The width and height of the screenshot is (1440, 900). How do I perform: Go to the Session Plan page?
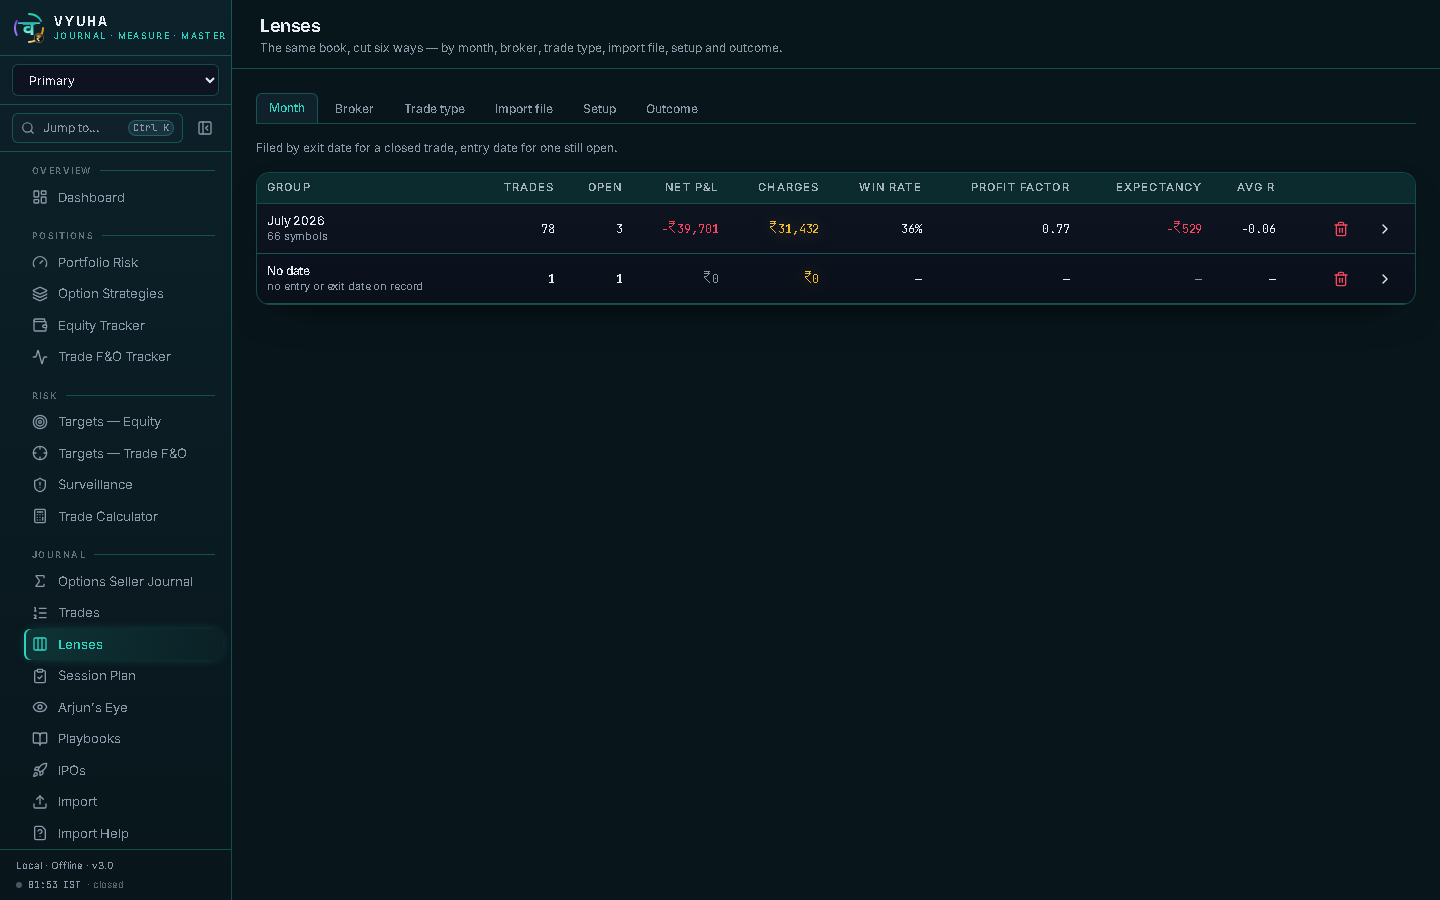[x=124, y=676]
